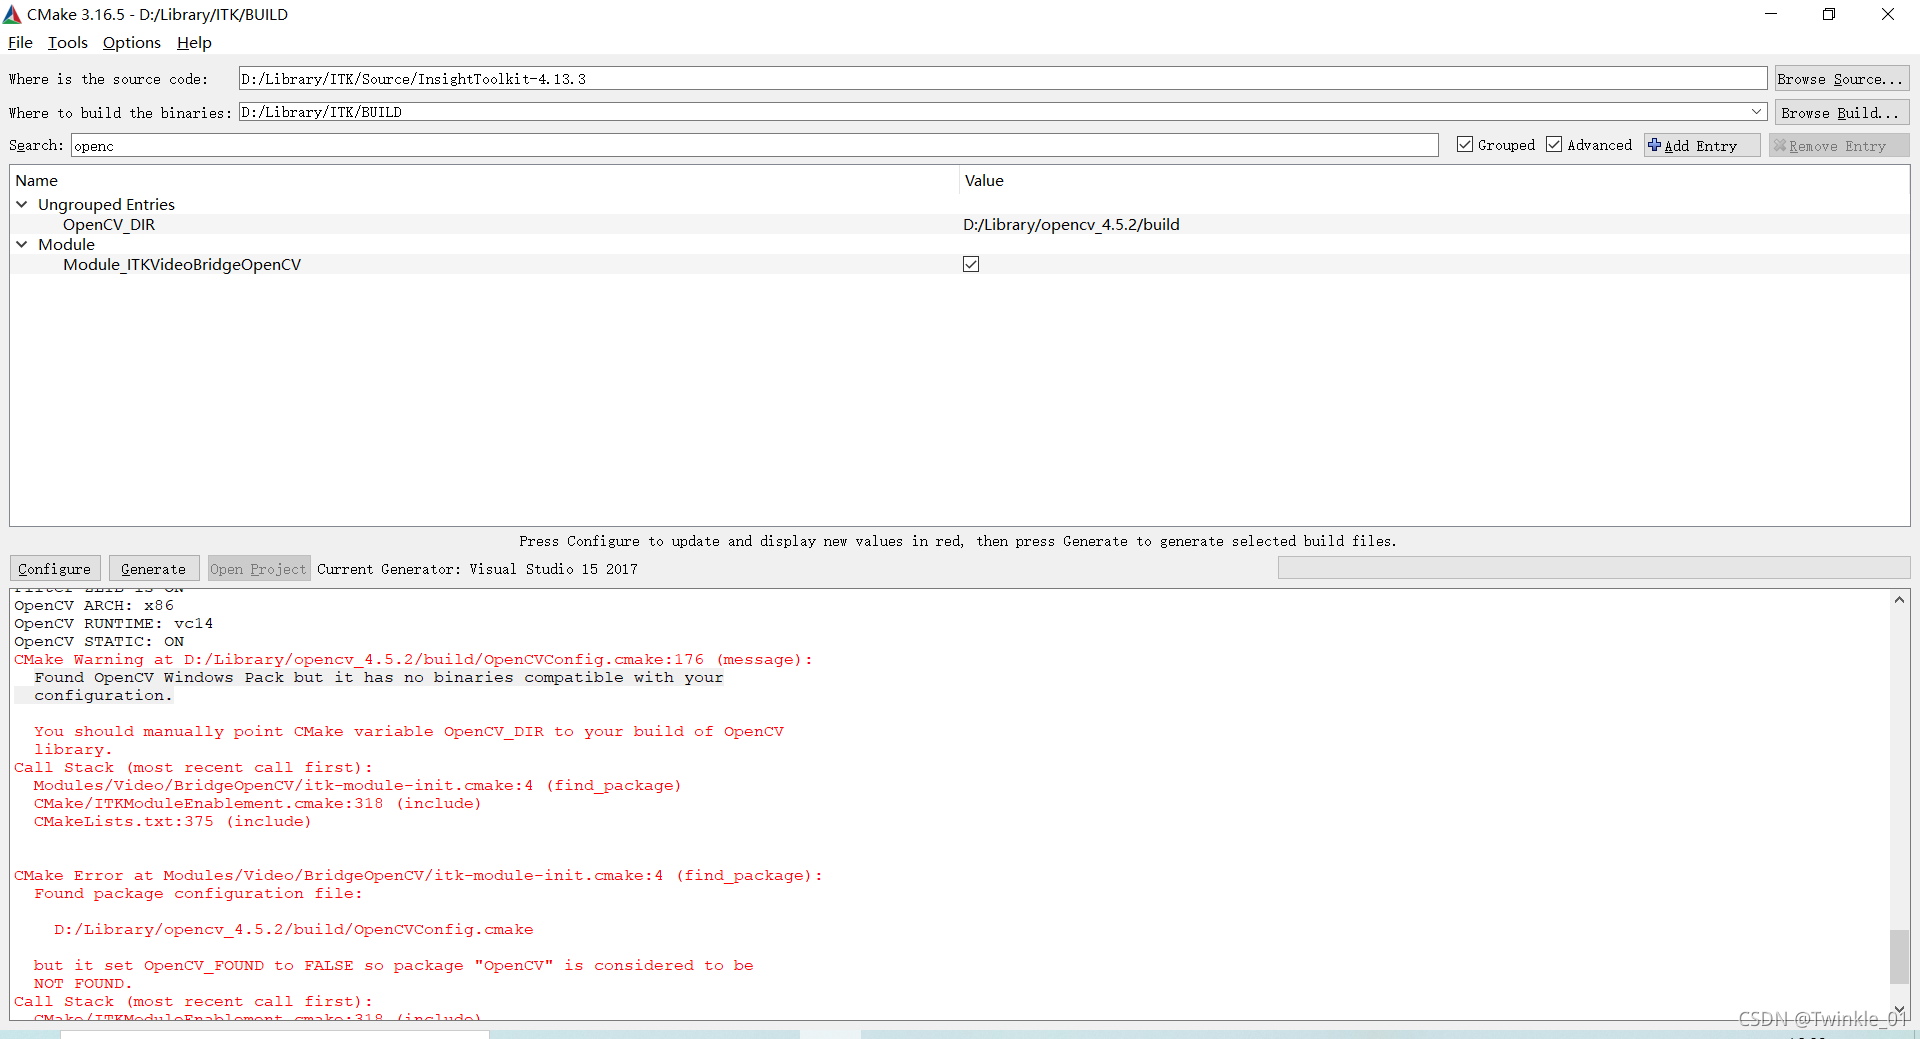Click 'Found package configuration file:' log line
Image resolution: width=1920 pixels, height=1039 pixels.
click(x=198, y=893)
